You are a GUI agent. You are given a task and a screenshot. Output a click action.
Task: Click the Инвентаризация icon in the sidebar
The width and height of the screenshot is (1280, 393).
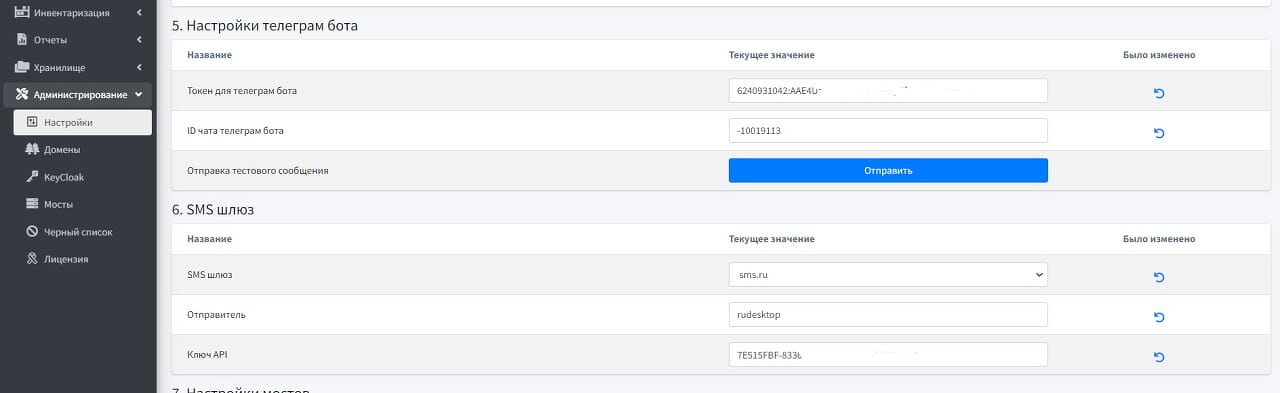pos(22,12)
